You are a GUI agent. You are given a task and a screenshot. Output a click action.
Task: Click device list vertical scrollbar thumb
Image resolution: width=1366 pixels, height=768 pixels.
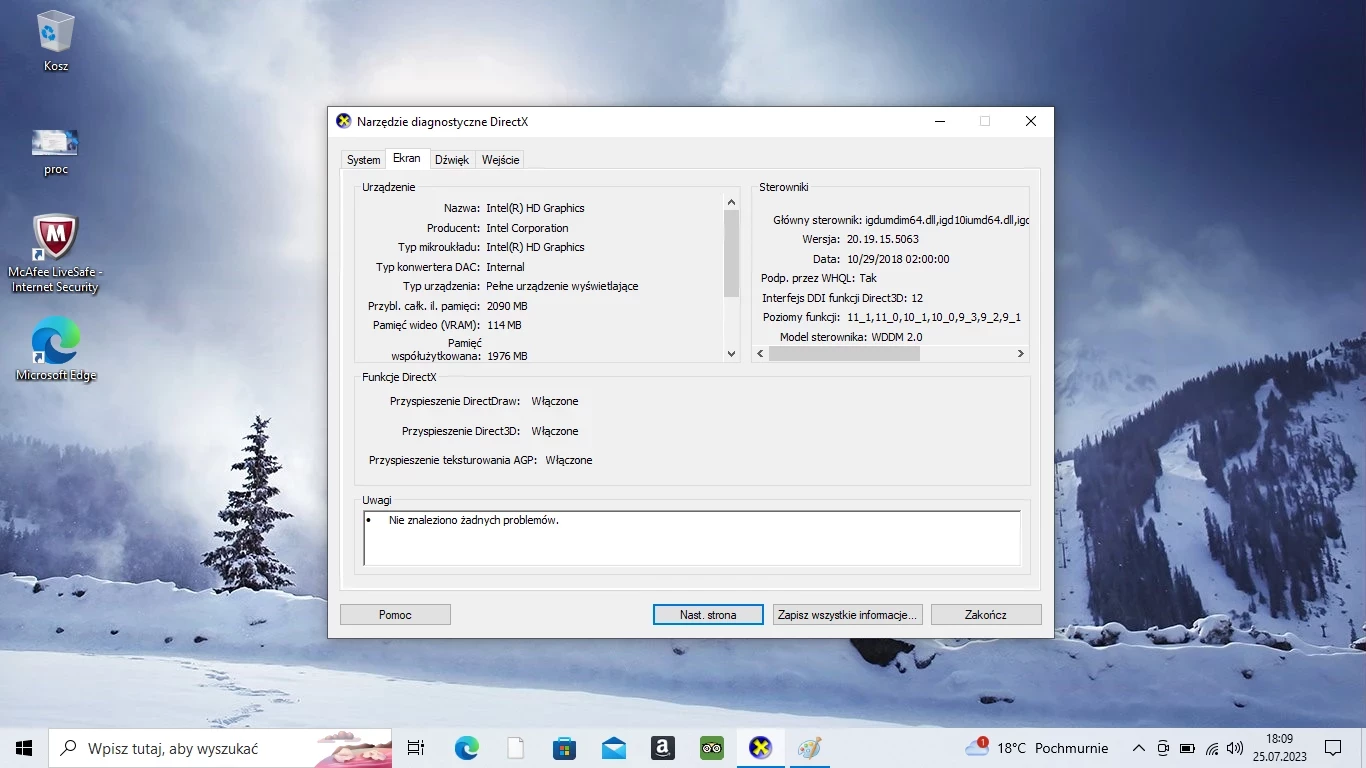click(731, 253)
